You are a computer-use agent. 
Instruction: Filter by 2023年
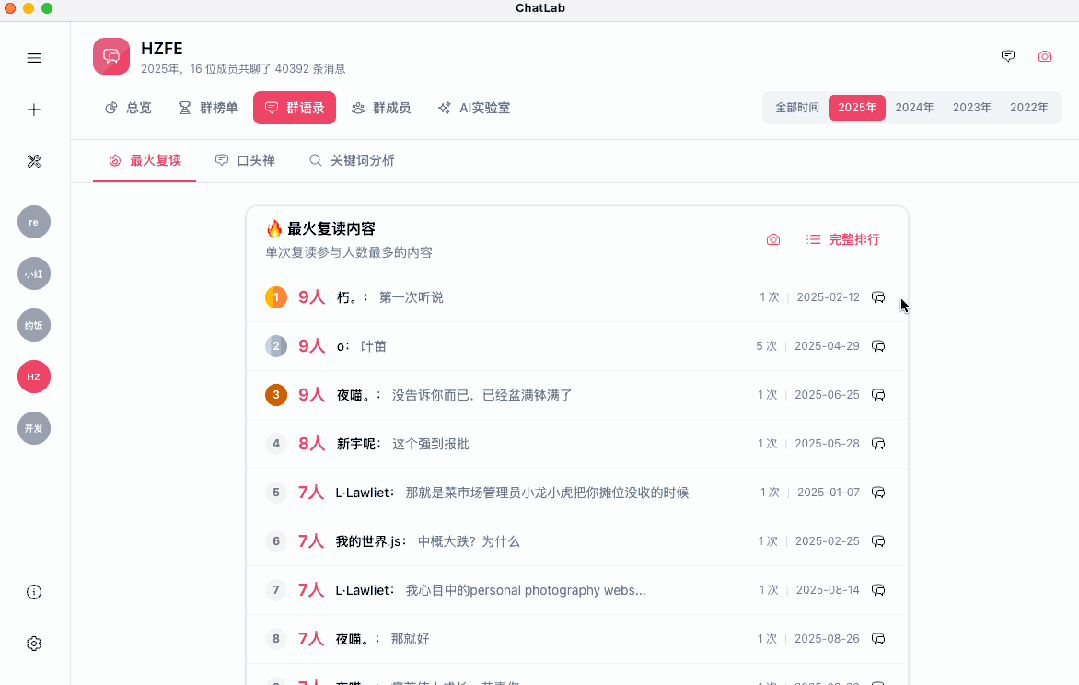click(x=972, y=107)
